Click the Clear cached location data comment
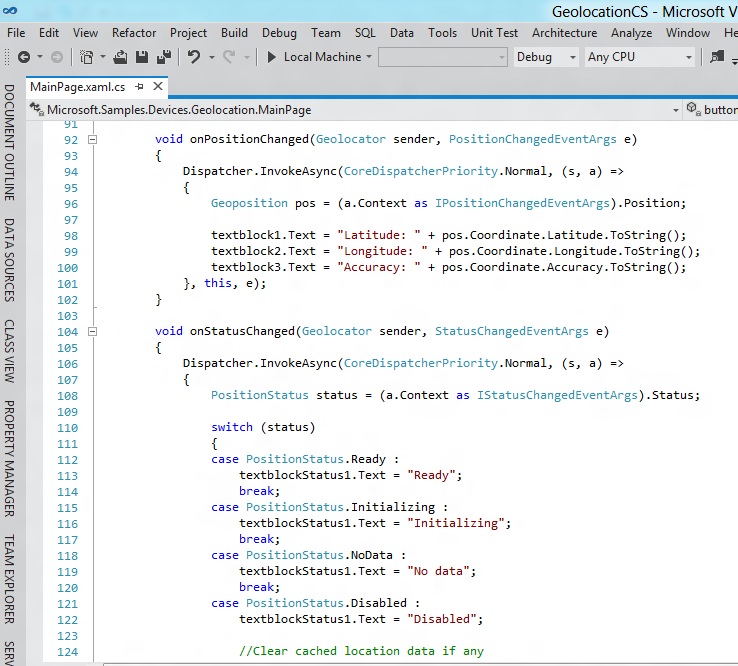738x666 pixels. point(361,651)
